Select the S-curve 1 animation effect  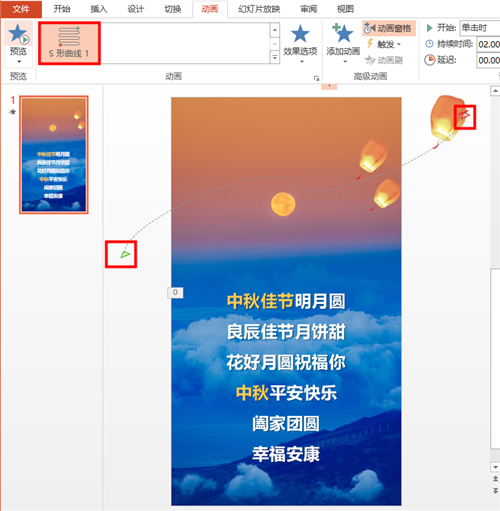(x=69, y=43)
